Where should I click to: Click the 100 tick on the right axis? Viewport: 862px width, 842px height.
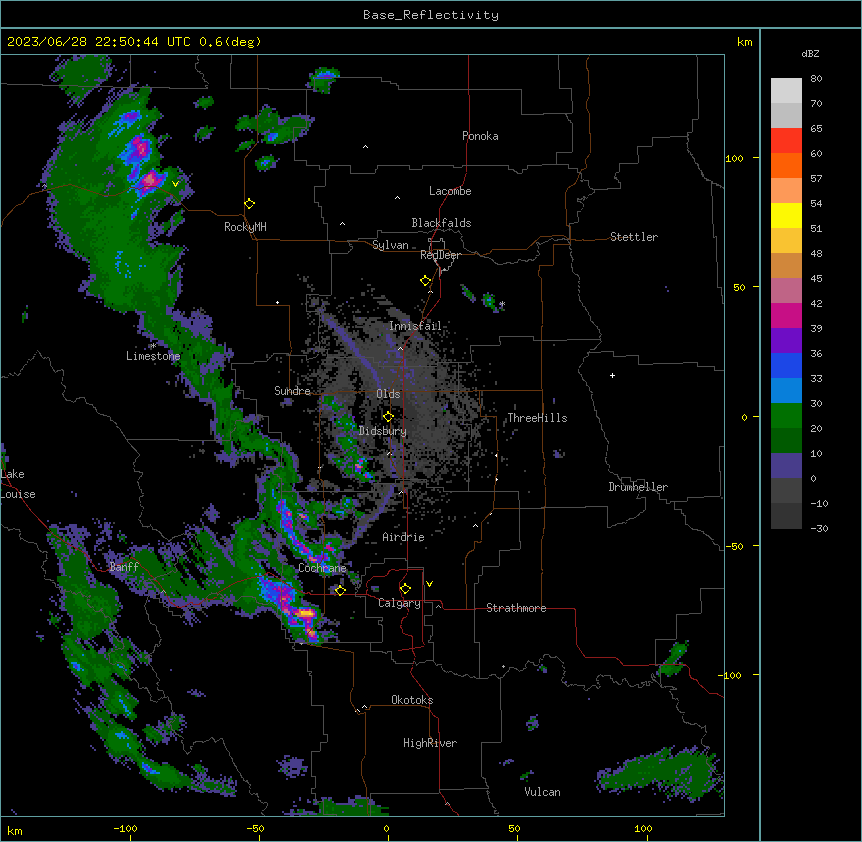[734, 159]
